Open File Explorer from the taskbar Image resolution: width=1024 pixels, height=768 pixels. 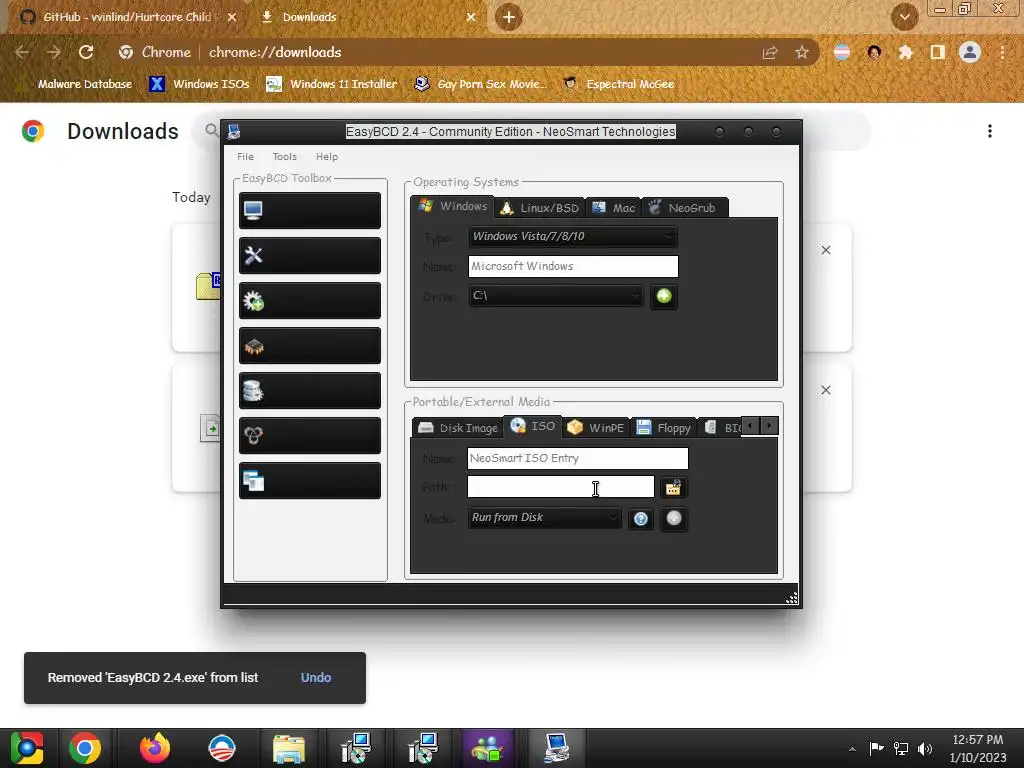pyautogui.click(x=289, y=748)
